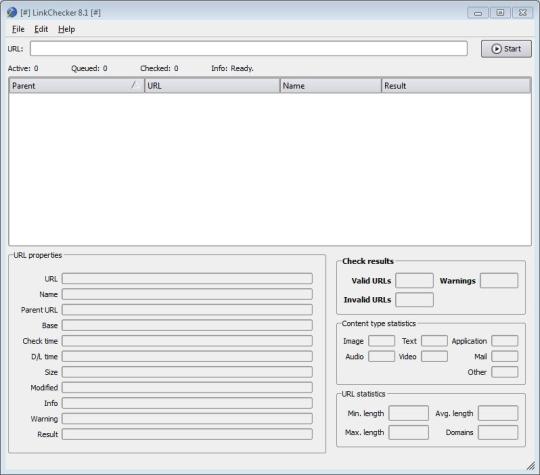The height and width of the screenshot is (475, 540).
Task: Click the Modified properties field
Action: coord(187,388)
